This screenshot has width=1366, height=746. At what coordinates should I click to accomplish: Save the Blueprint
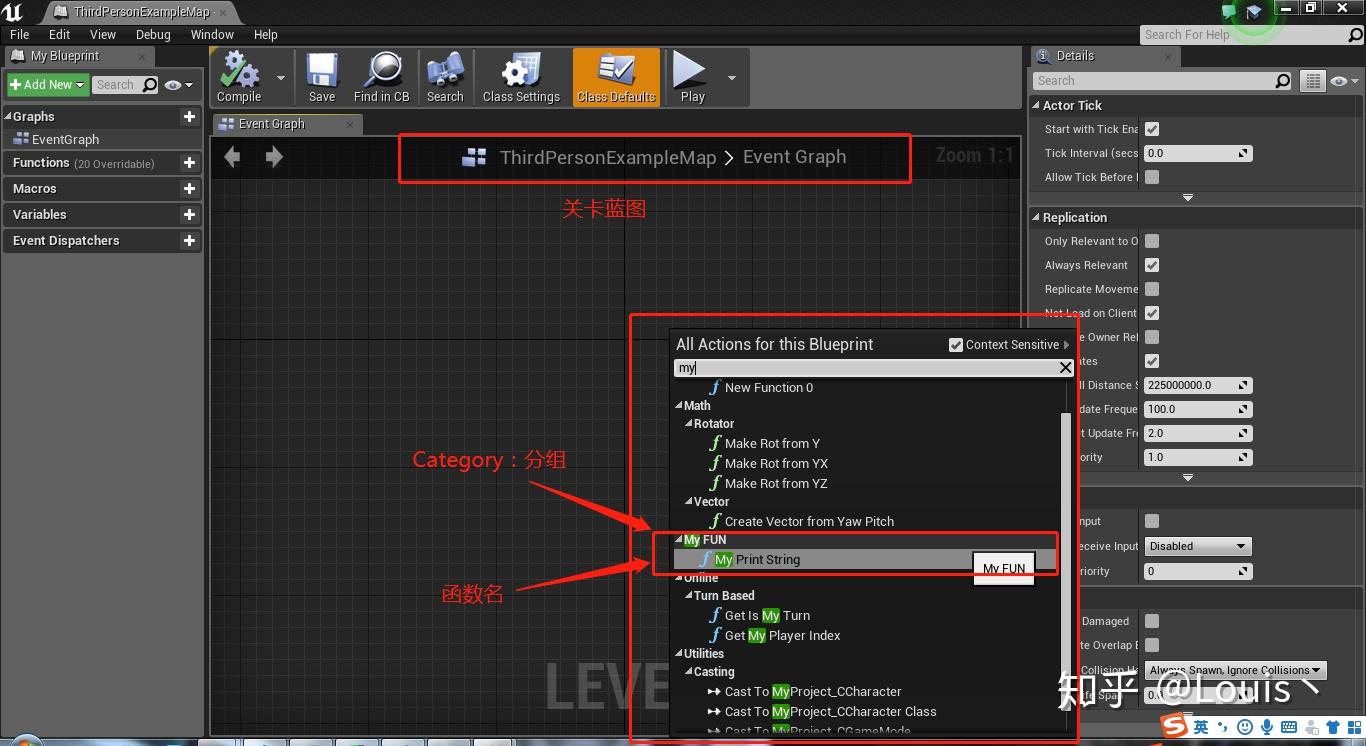(x=321, y=76)
